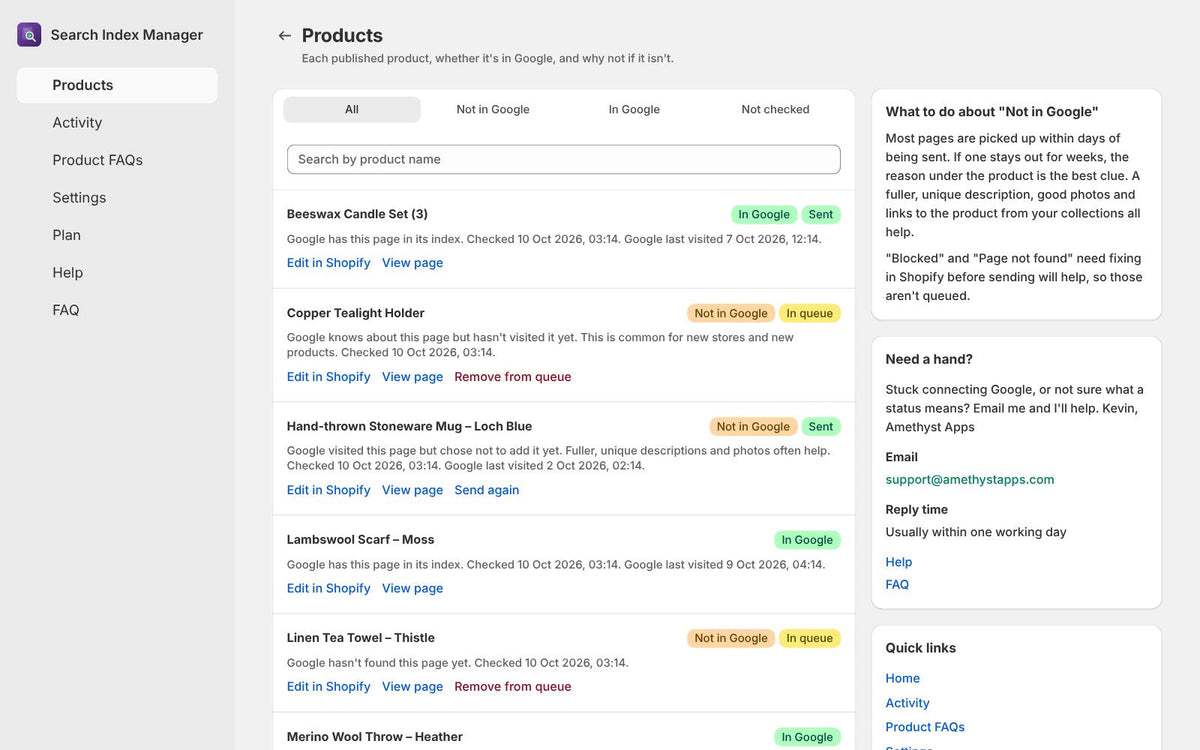This screenshot has height=750, width=1200.
Task: Click the Copper Tealight Holder title
Action: (356, 313)
